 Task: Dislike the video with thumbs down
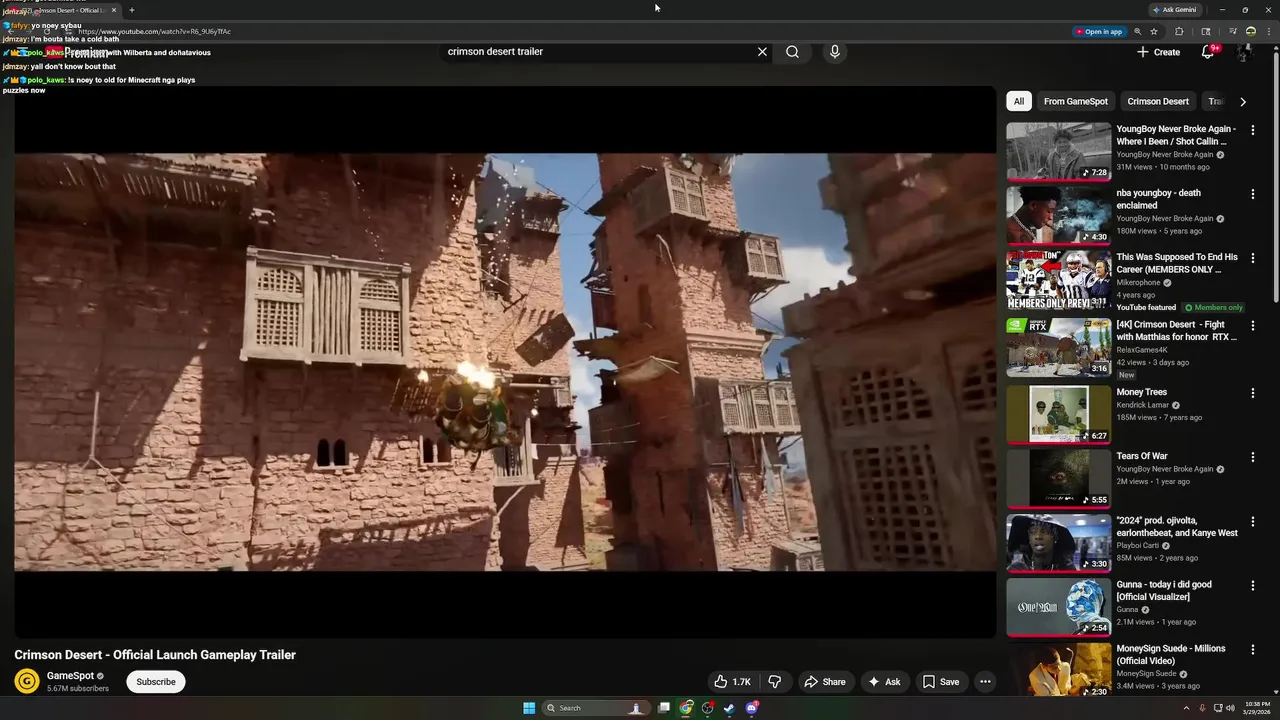(x=775, y=682)
